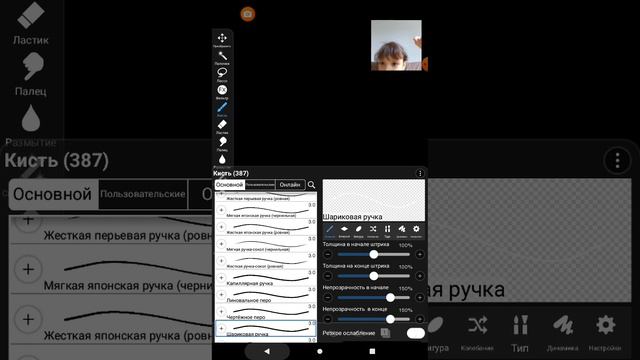Image resolution: width=640 pixels, height=360 pixels.
Task: Open Figure shape settings with ellipse icon
Action: click(358, 231)
